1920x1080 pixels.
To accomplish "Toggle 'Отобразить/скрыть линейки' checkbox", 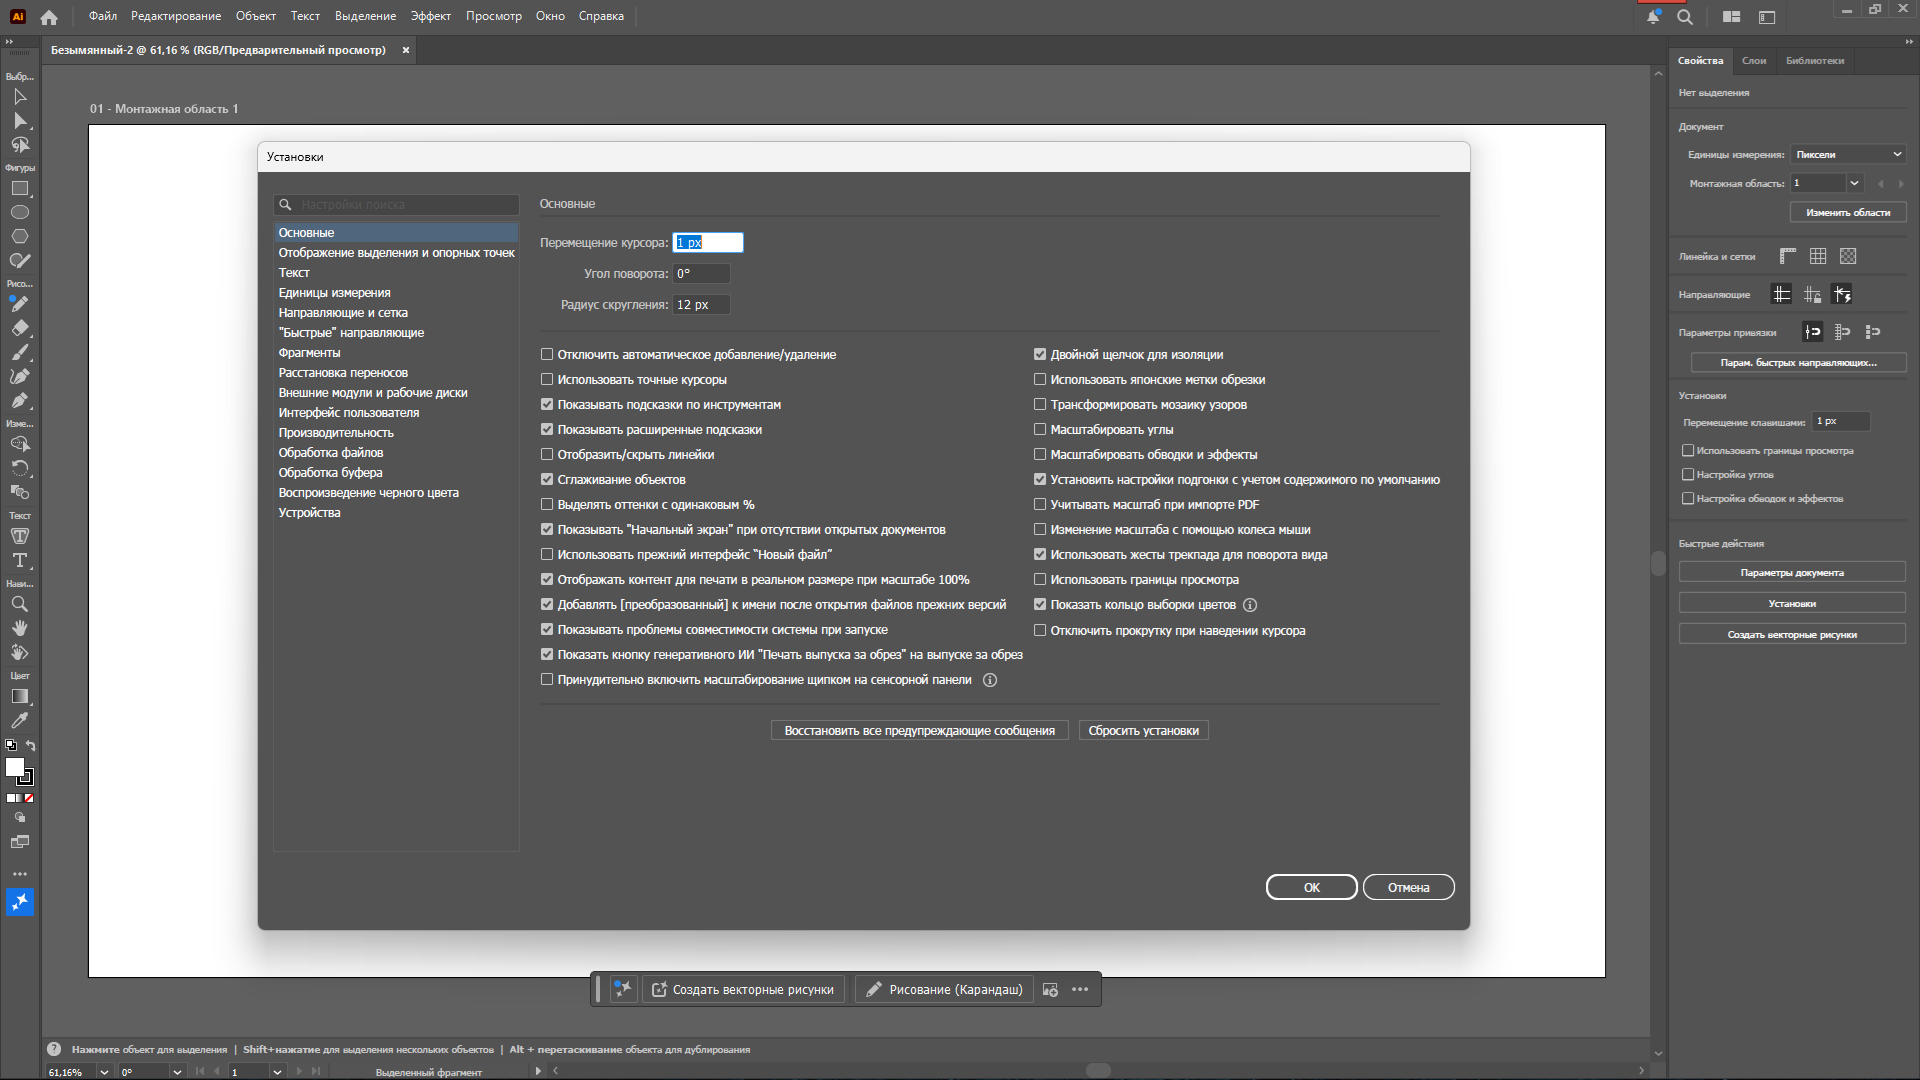I will [547, 455].
